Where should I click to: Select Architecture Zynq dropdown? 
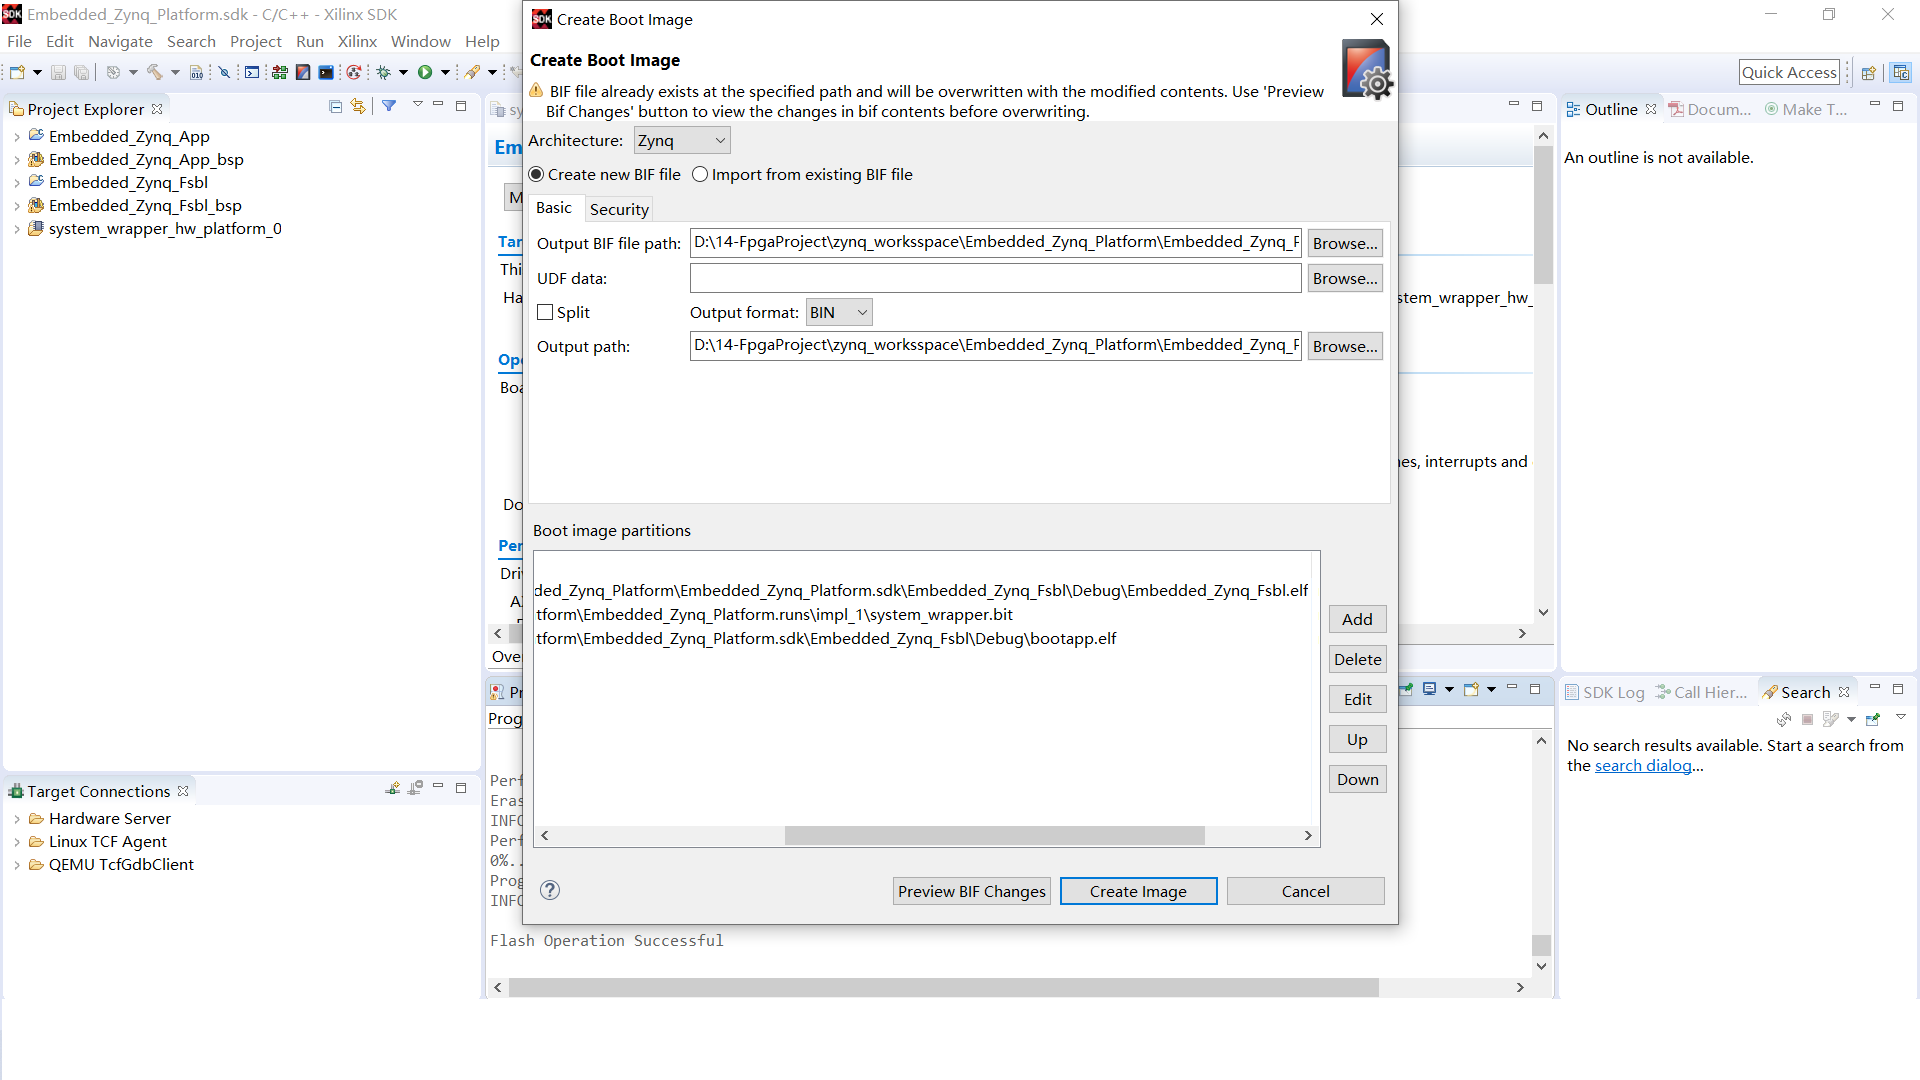click(680, 141)
